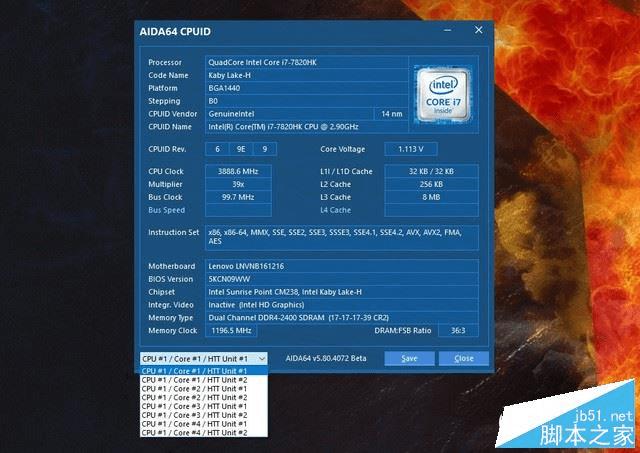Click the AIDA64 CPUID window title
Viewport: 640px width, 453px height.
pos(175,31)
